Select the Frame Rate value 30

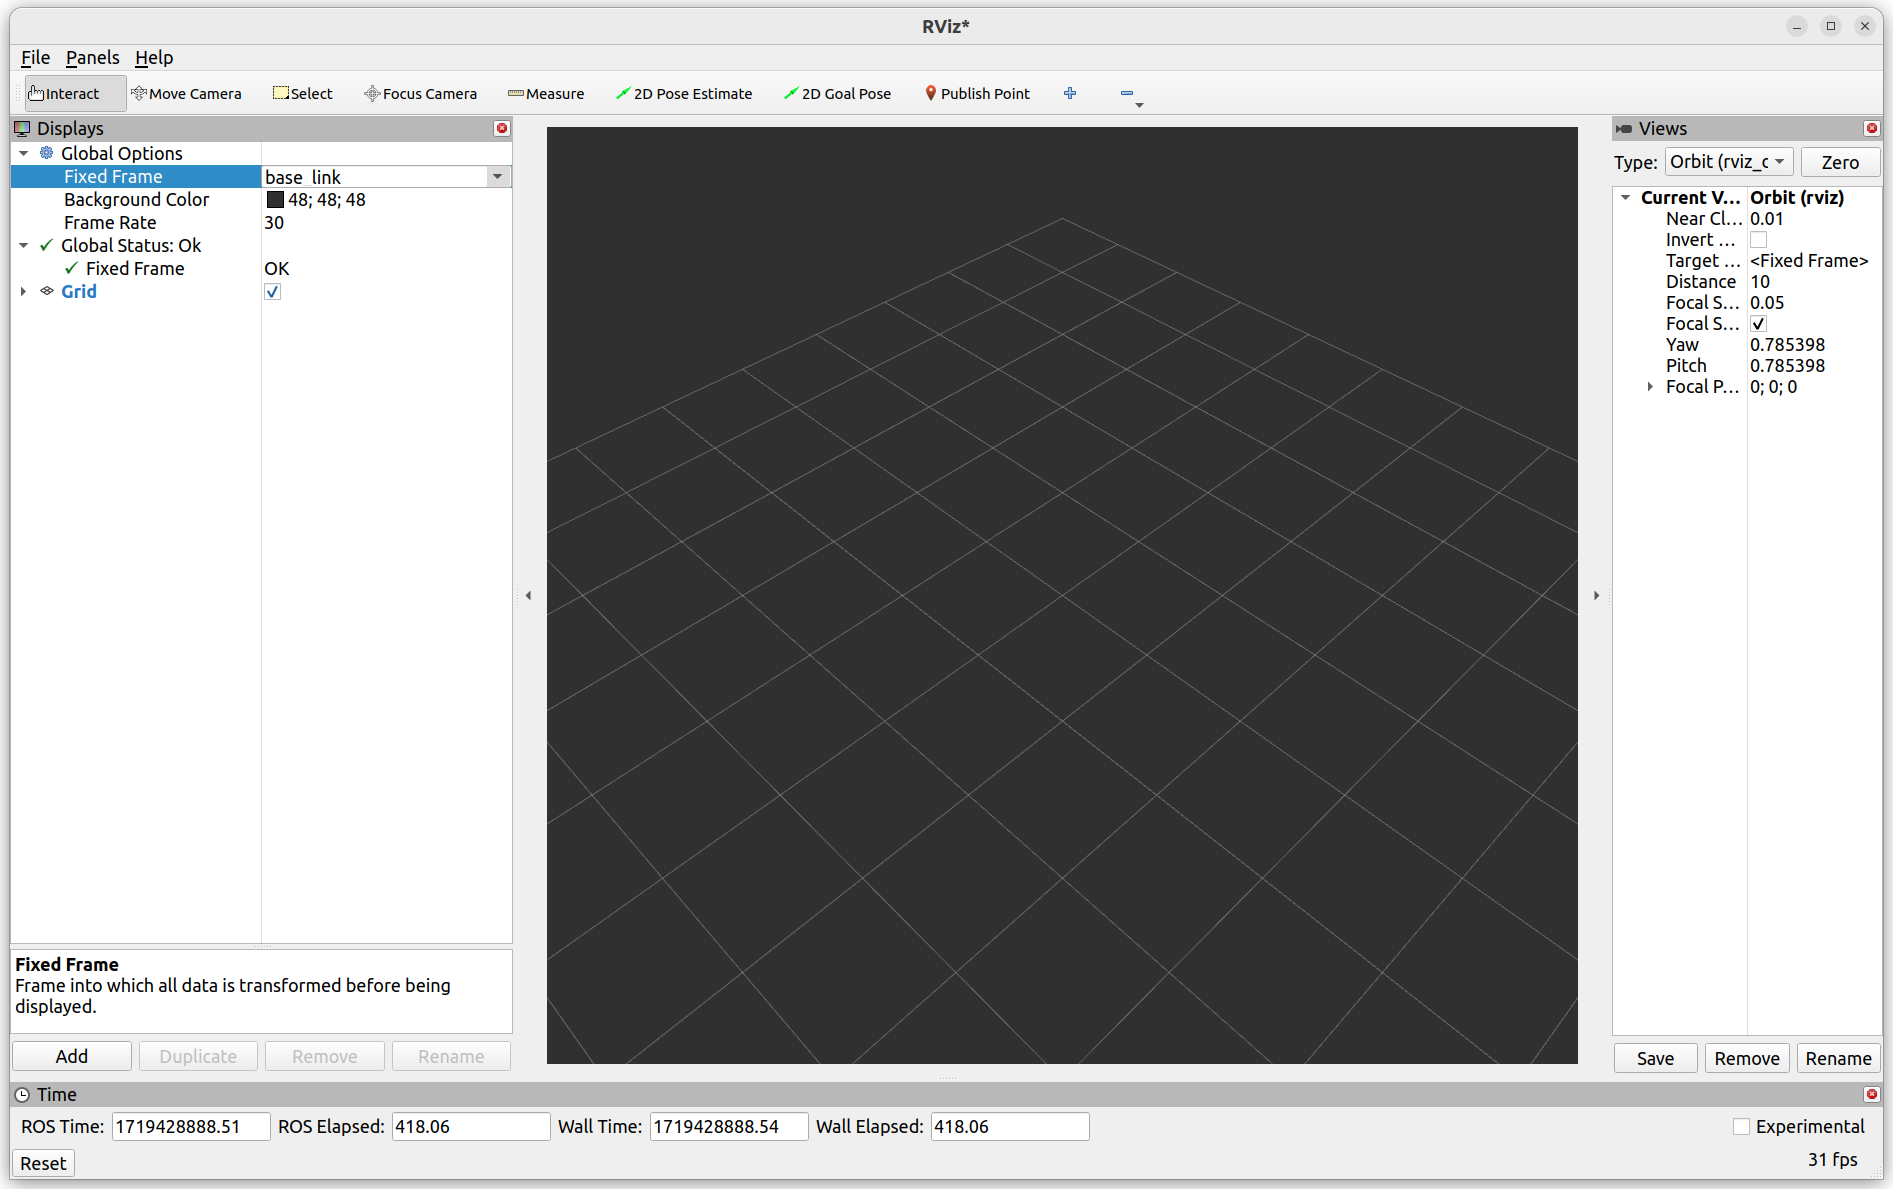[x=274, y=223]
